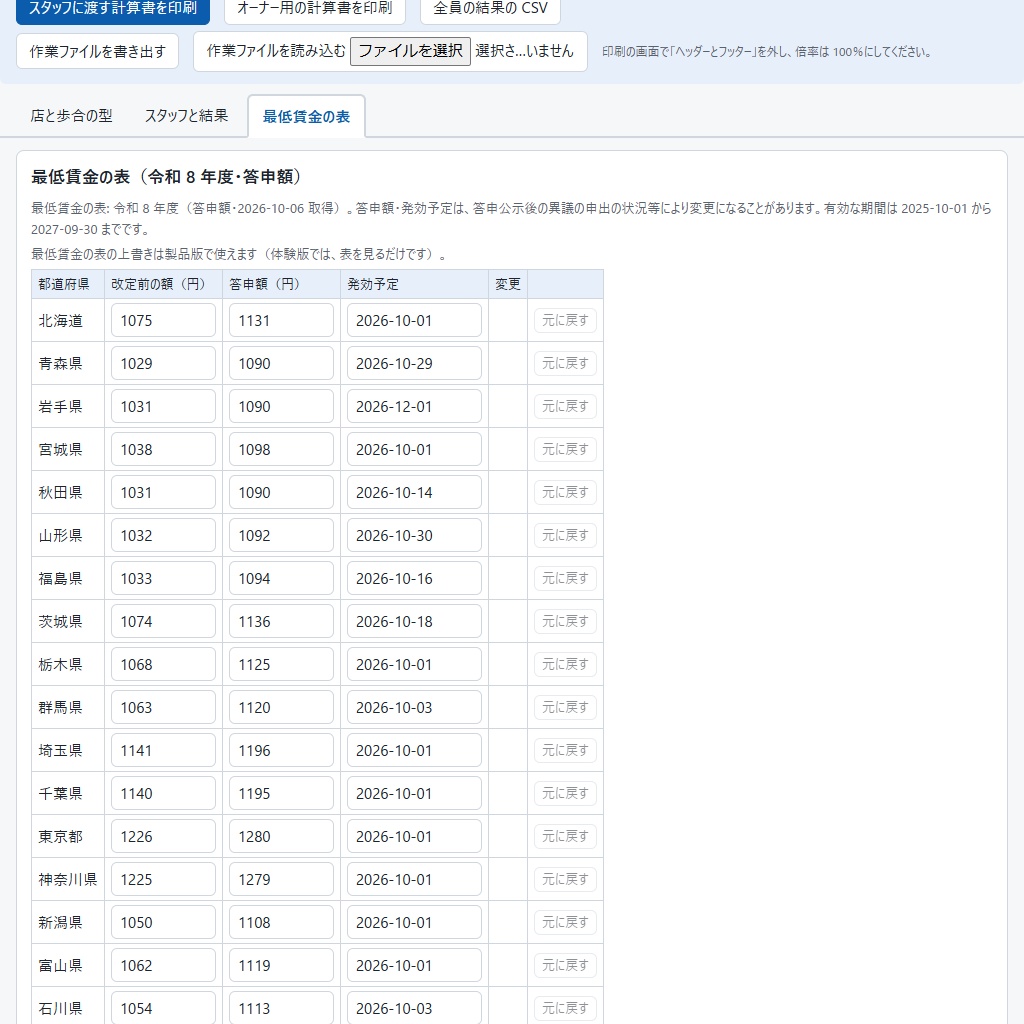1024x1024 pixels.
Task: Click 元に戻す in 北海道 row
Action: tap(565, 320)
